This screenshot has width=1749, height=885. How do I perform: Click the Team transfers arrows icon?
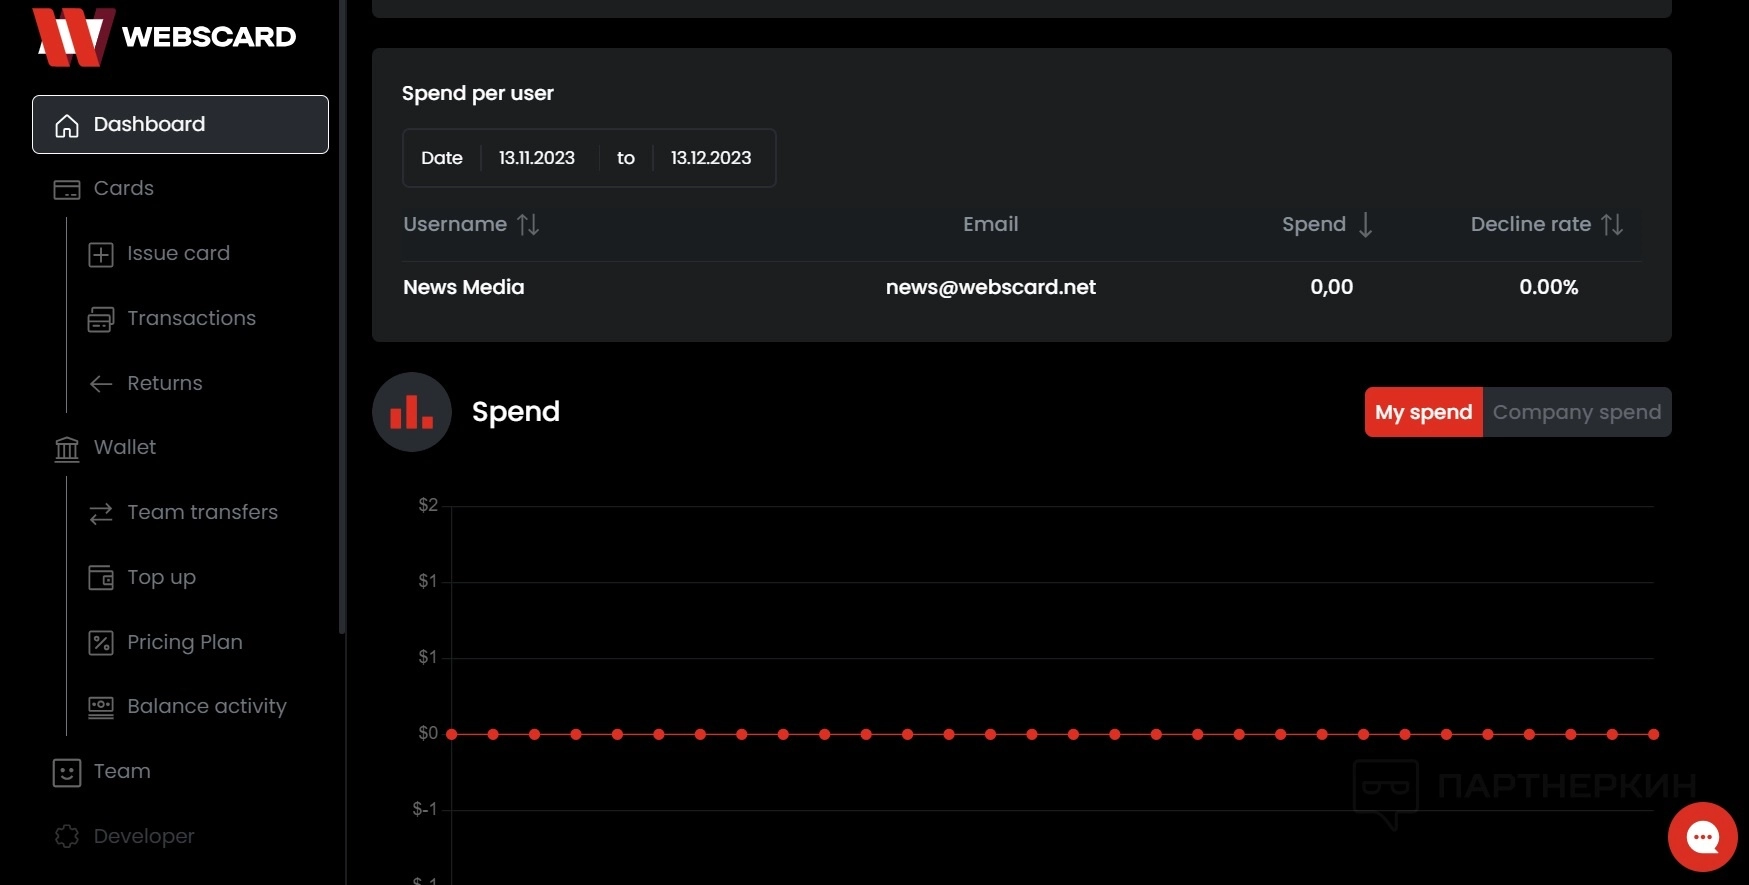[x=101, y=513]
